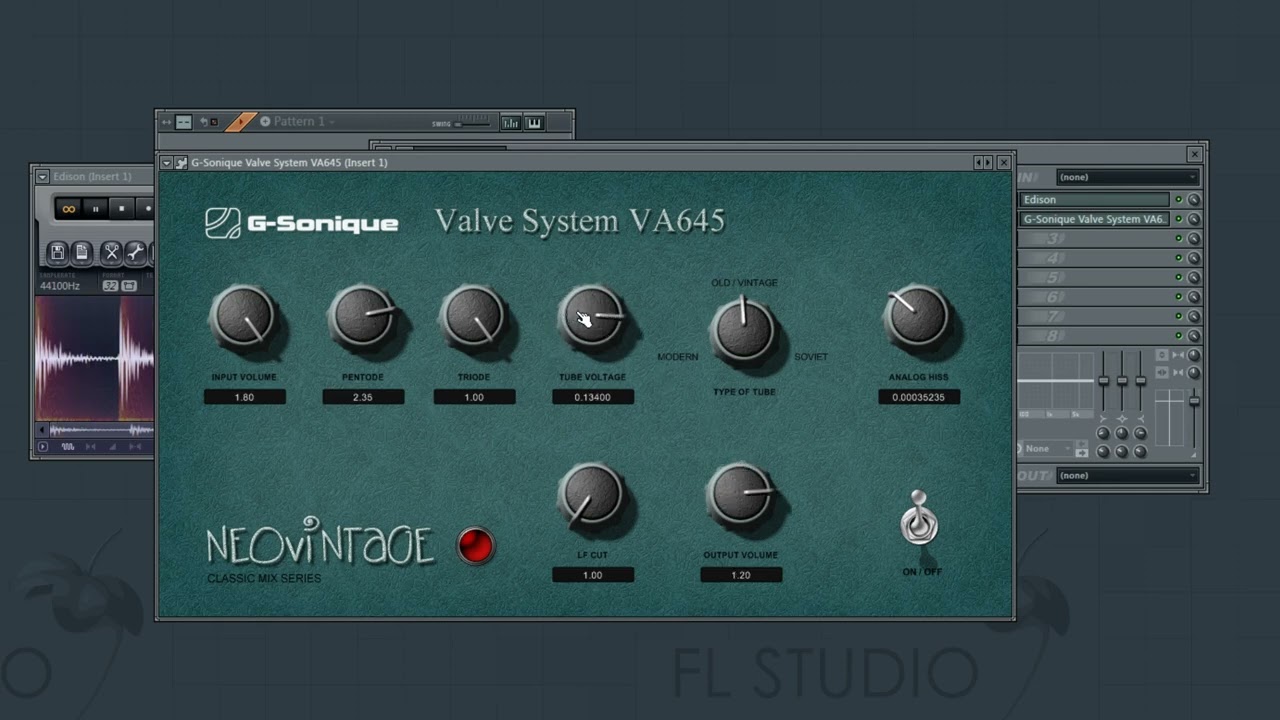The height and width of the screenshot is (720, 1280).
Task: Select G-Sonique Valve System slot in mixer
Action: pos(1094,219)
